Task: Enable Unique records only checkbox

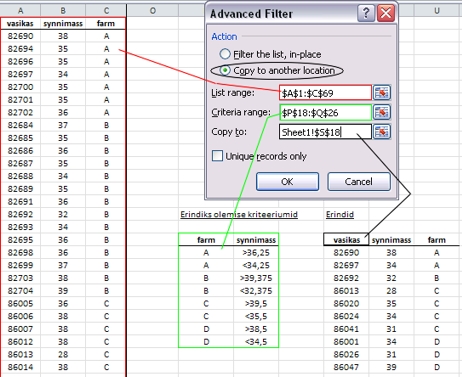Action: (217, 156)
